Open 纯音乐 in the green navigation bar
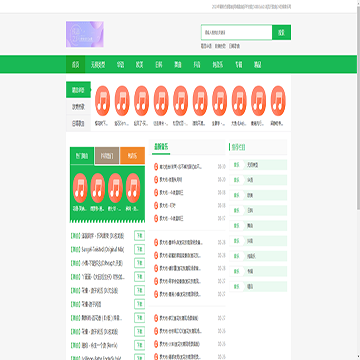360x360 pixels. [218, 64]
